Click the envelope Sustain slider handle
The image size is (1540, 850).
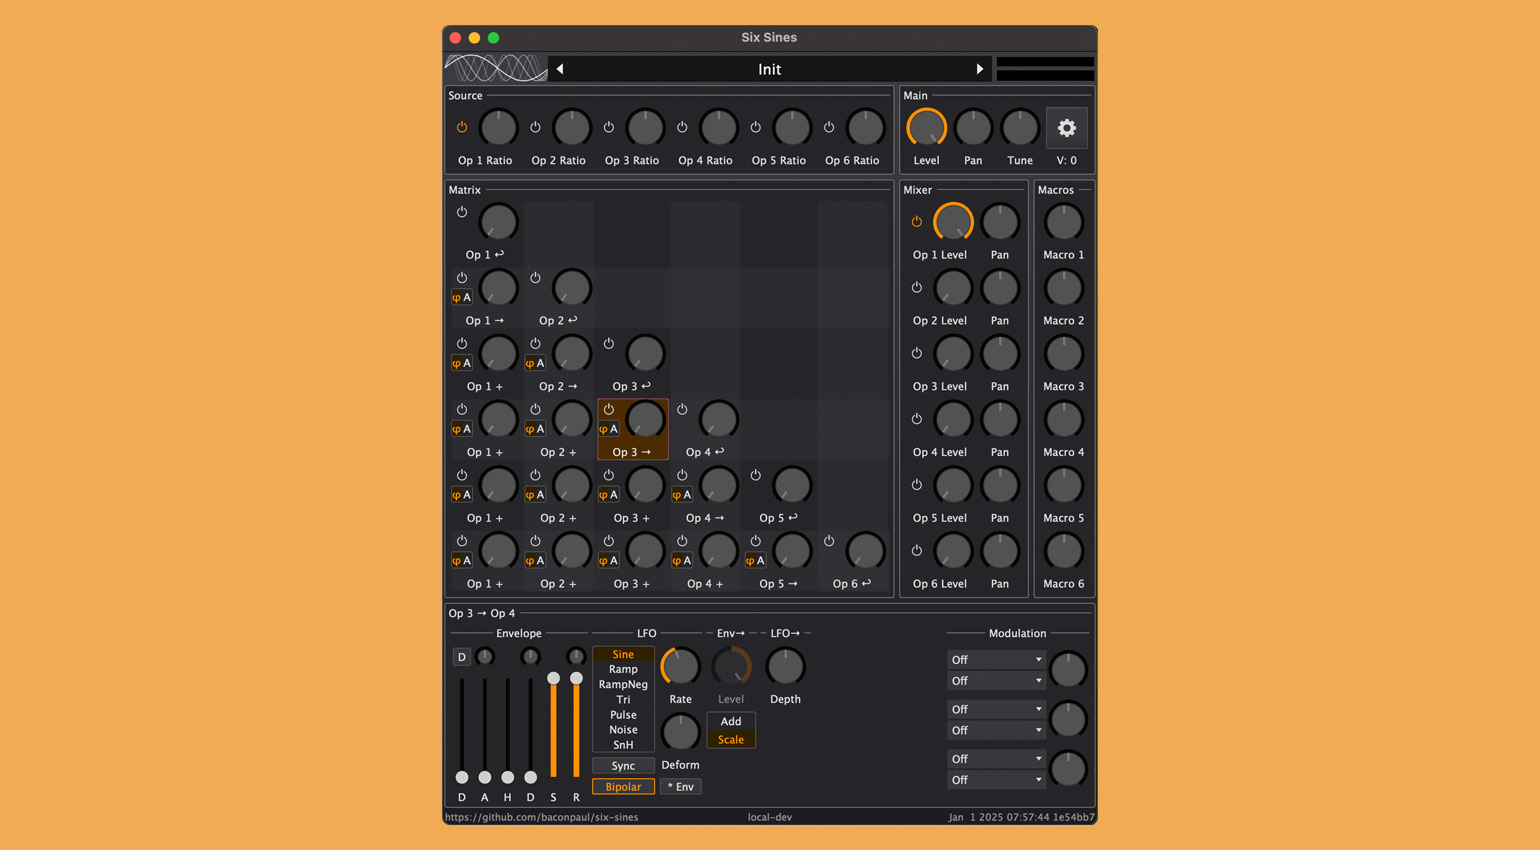(x=553, y=678)
